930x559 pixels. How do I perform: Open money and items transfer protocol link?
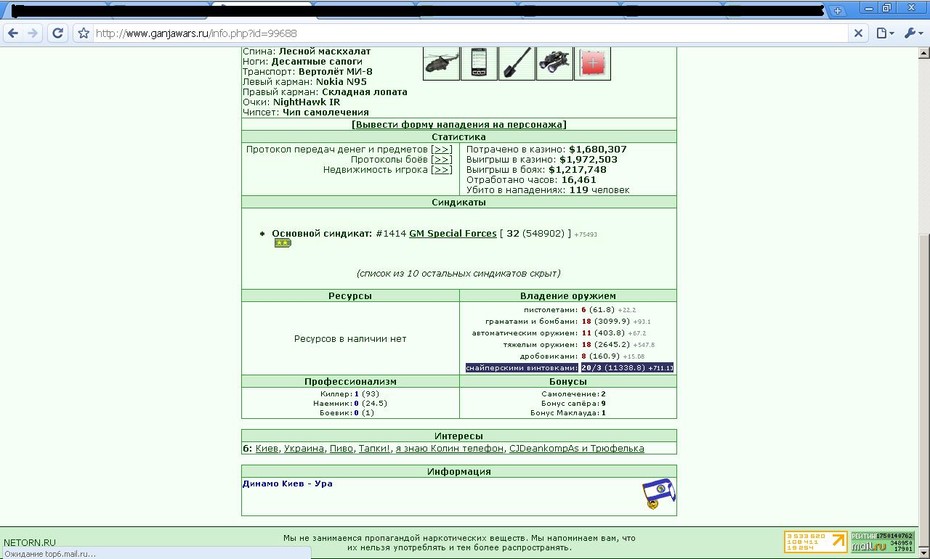[441, 150]
